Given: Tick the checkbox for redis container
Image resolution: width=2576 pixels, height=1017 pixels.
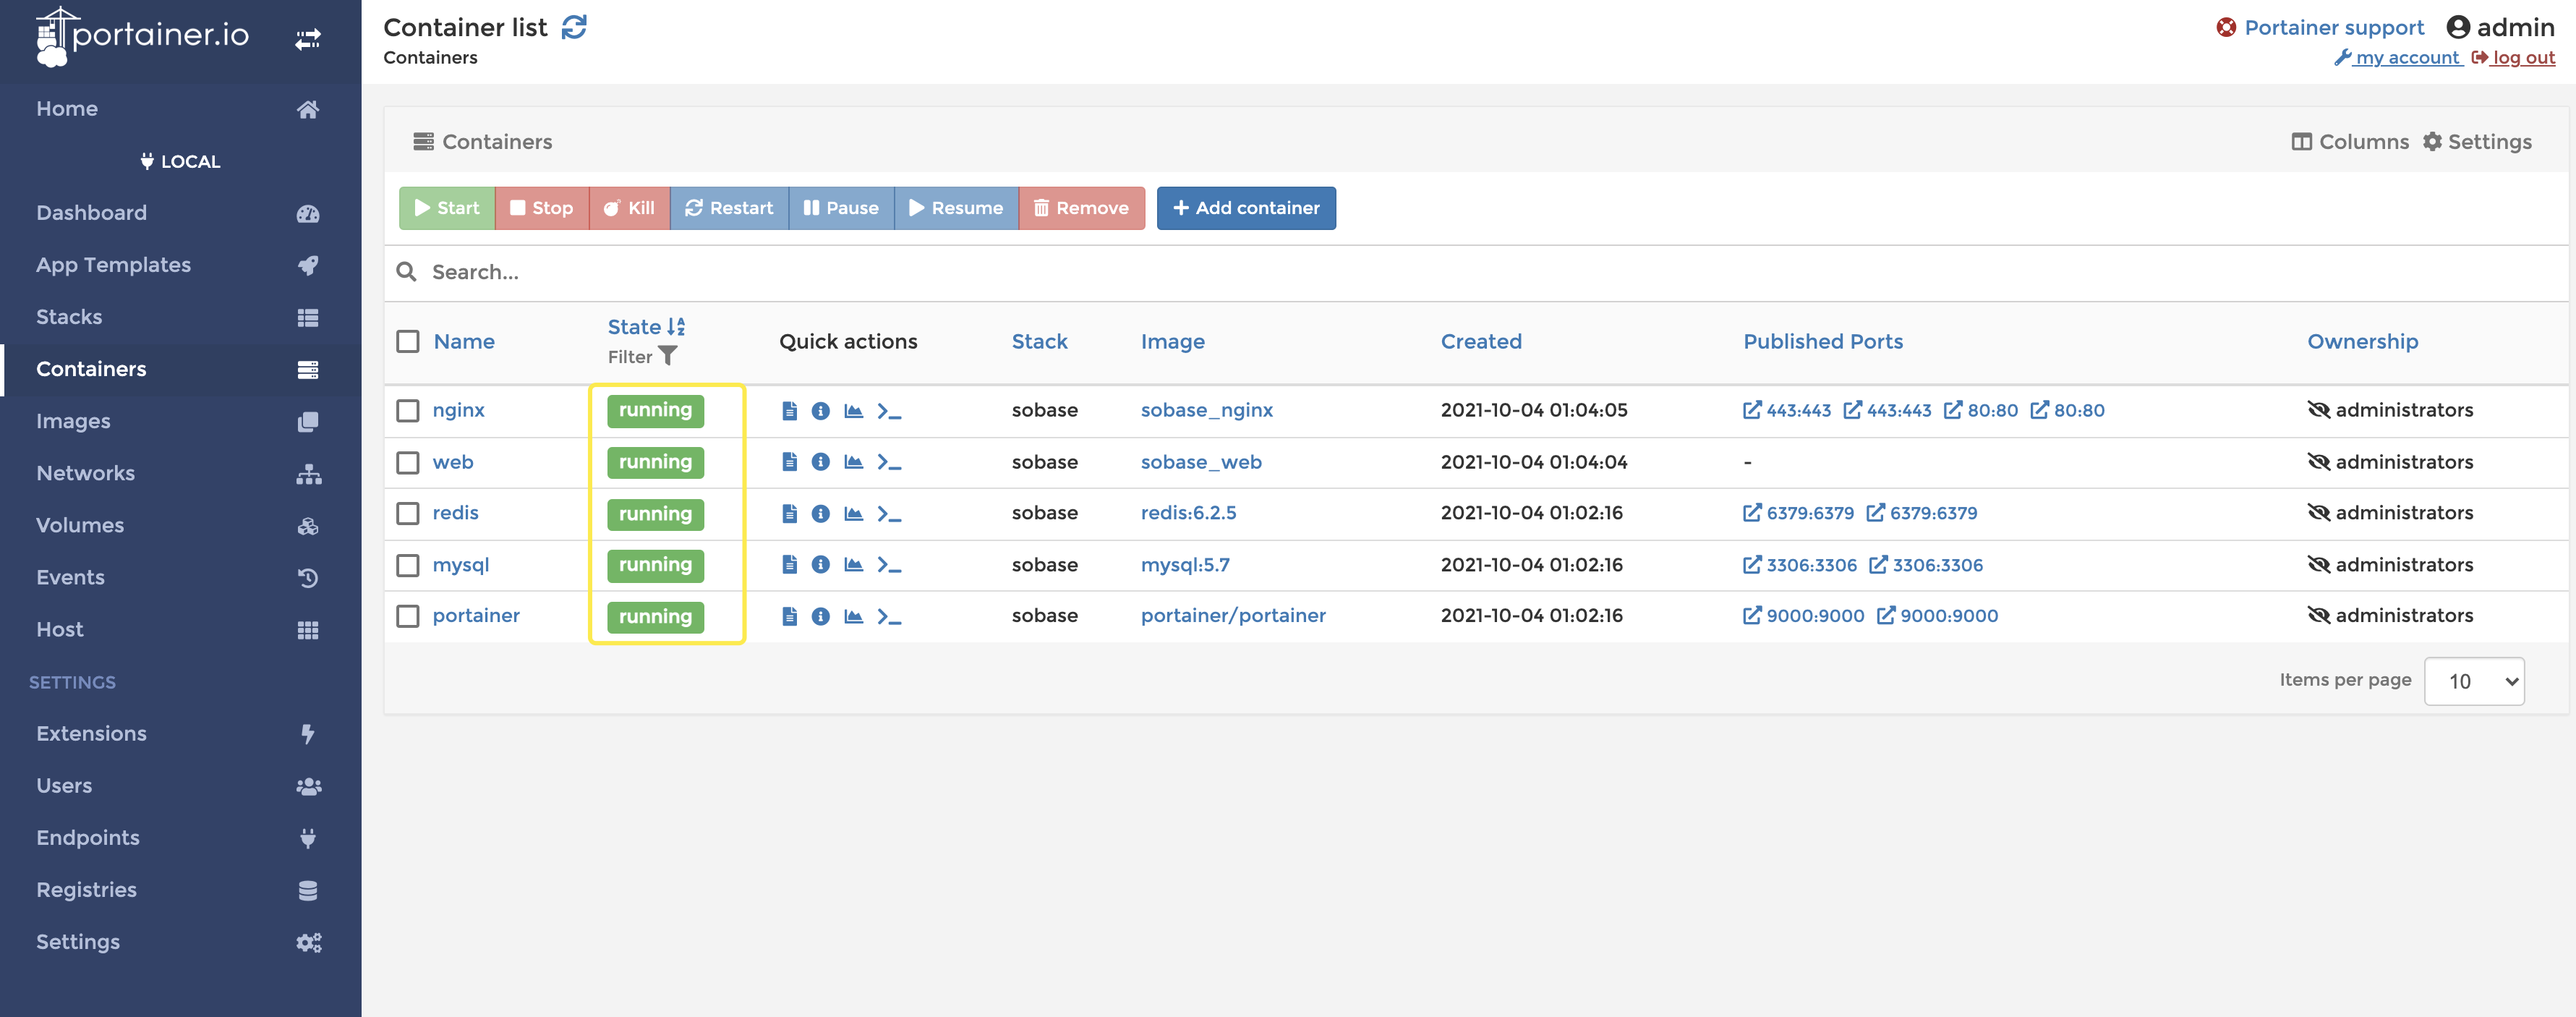Looking at the screenshot, I should [x=408, y=514].
